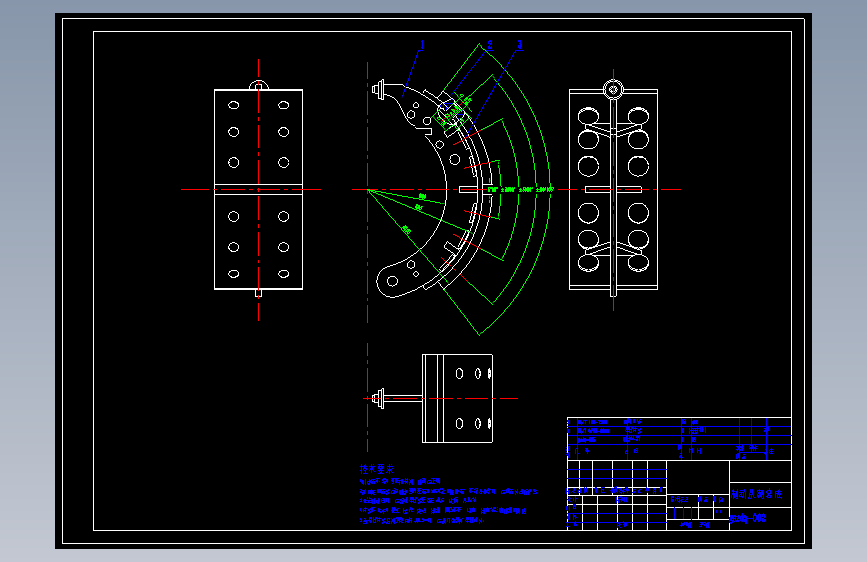Click the part callout number 3
Image resolution: width=867 pixels, height=562 pixels.
point(520,45)
